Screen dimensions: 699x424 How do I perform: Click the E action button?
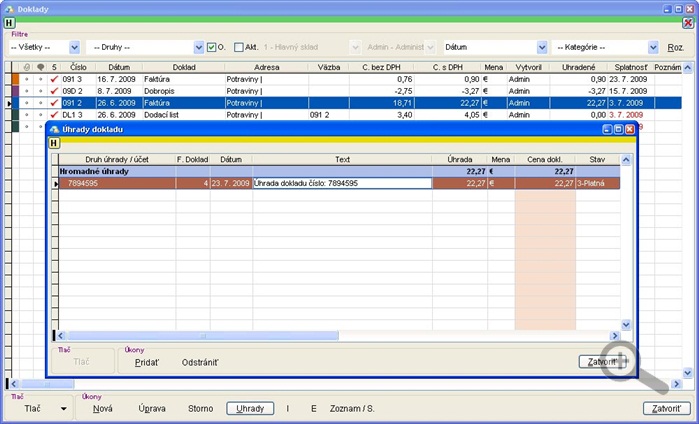pos(314,409)
